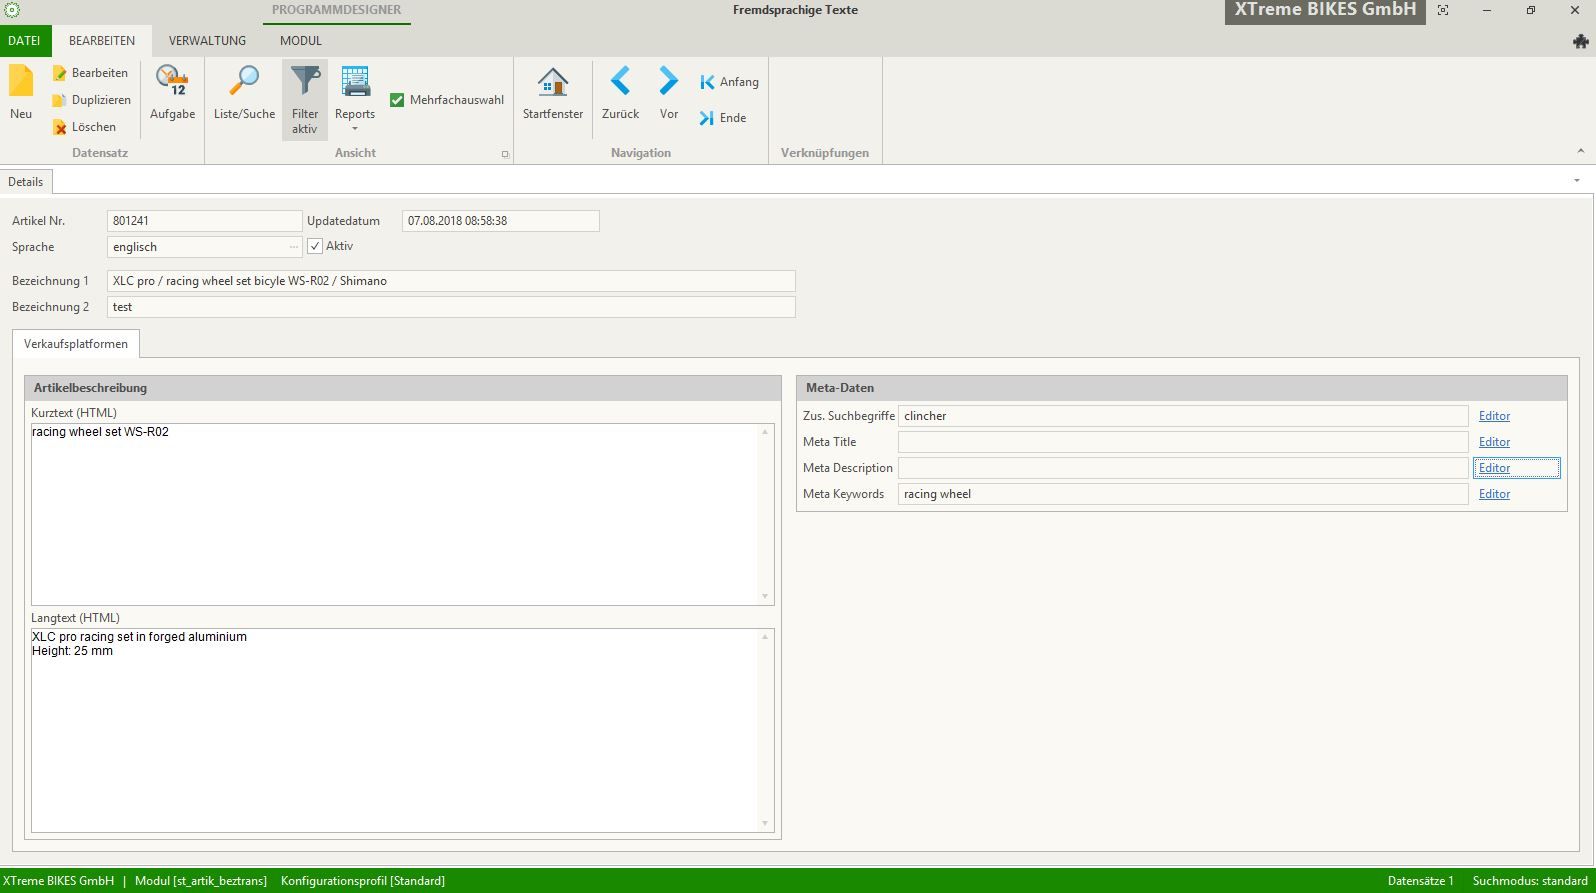Open the Aufgabe task icon
This screenshot has height=893, width=1596.
pyautogui.click(x=172, y=81)
